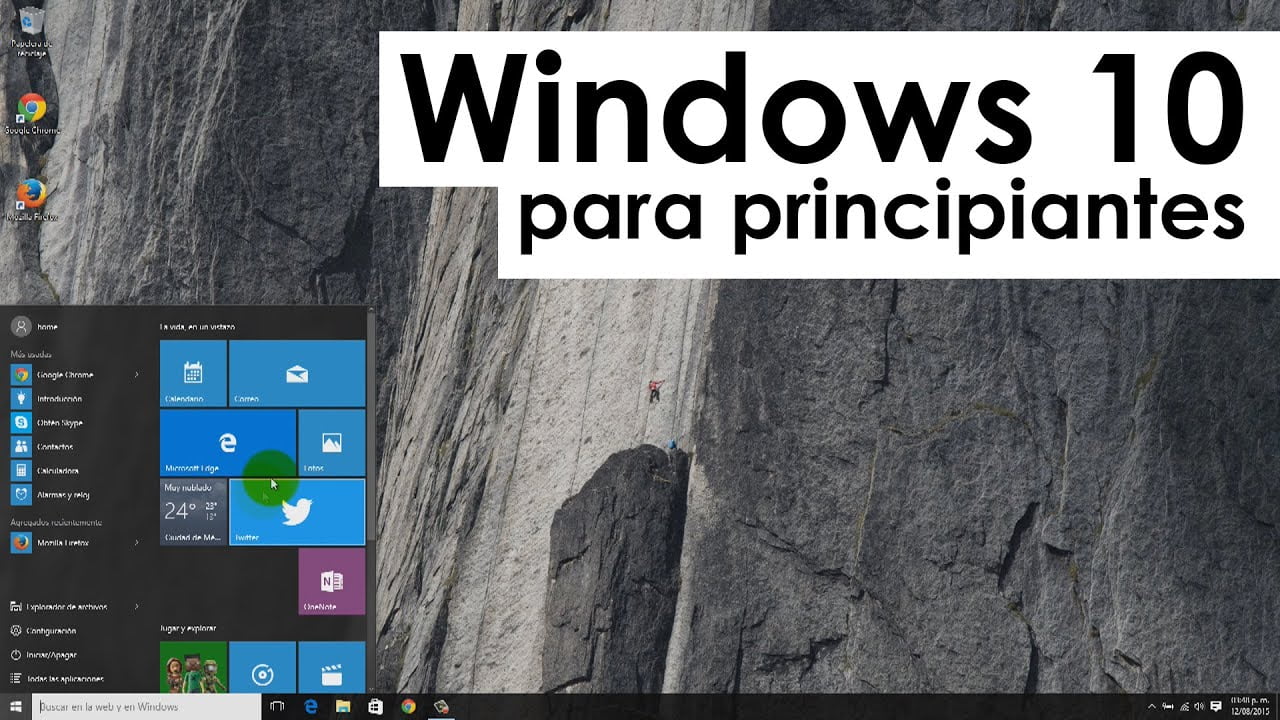This screenshot has width=1280, height=720.
Task: Open Edge from the taskbar
Action: [x=311, y=707]
